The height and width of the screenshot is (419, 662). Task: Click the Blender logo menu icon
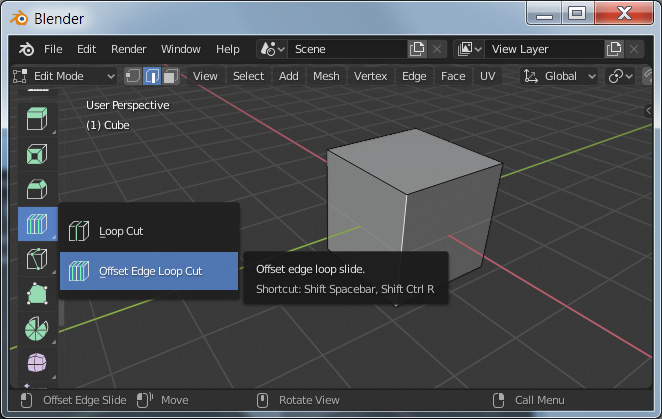(x=26, y=49)
